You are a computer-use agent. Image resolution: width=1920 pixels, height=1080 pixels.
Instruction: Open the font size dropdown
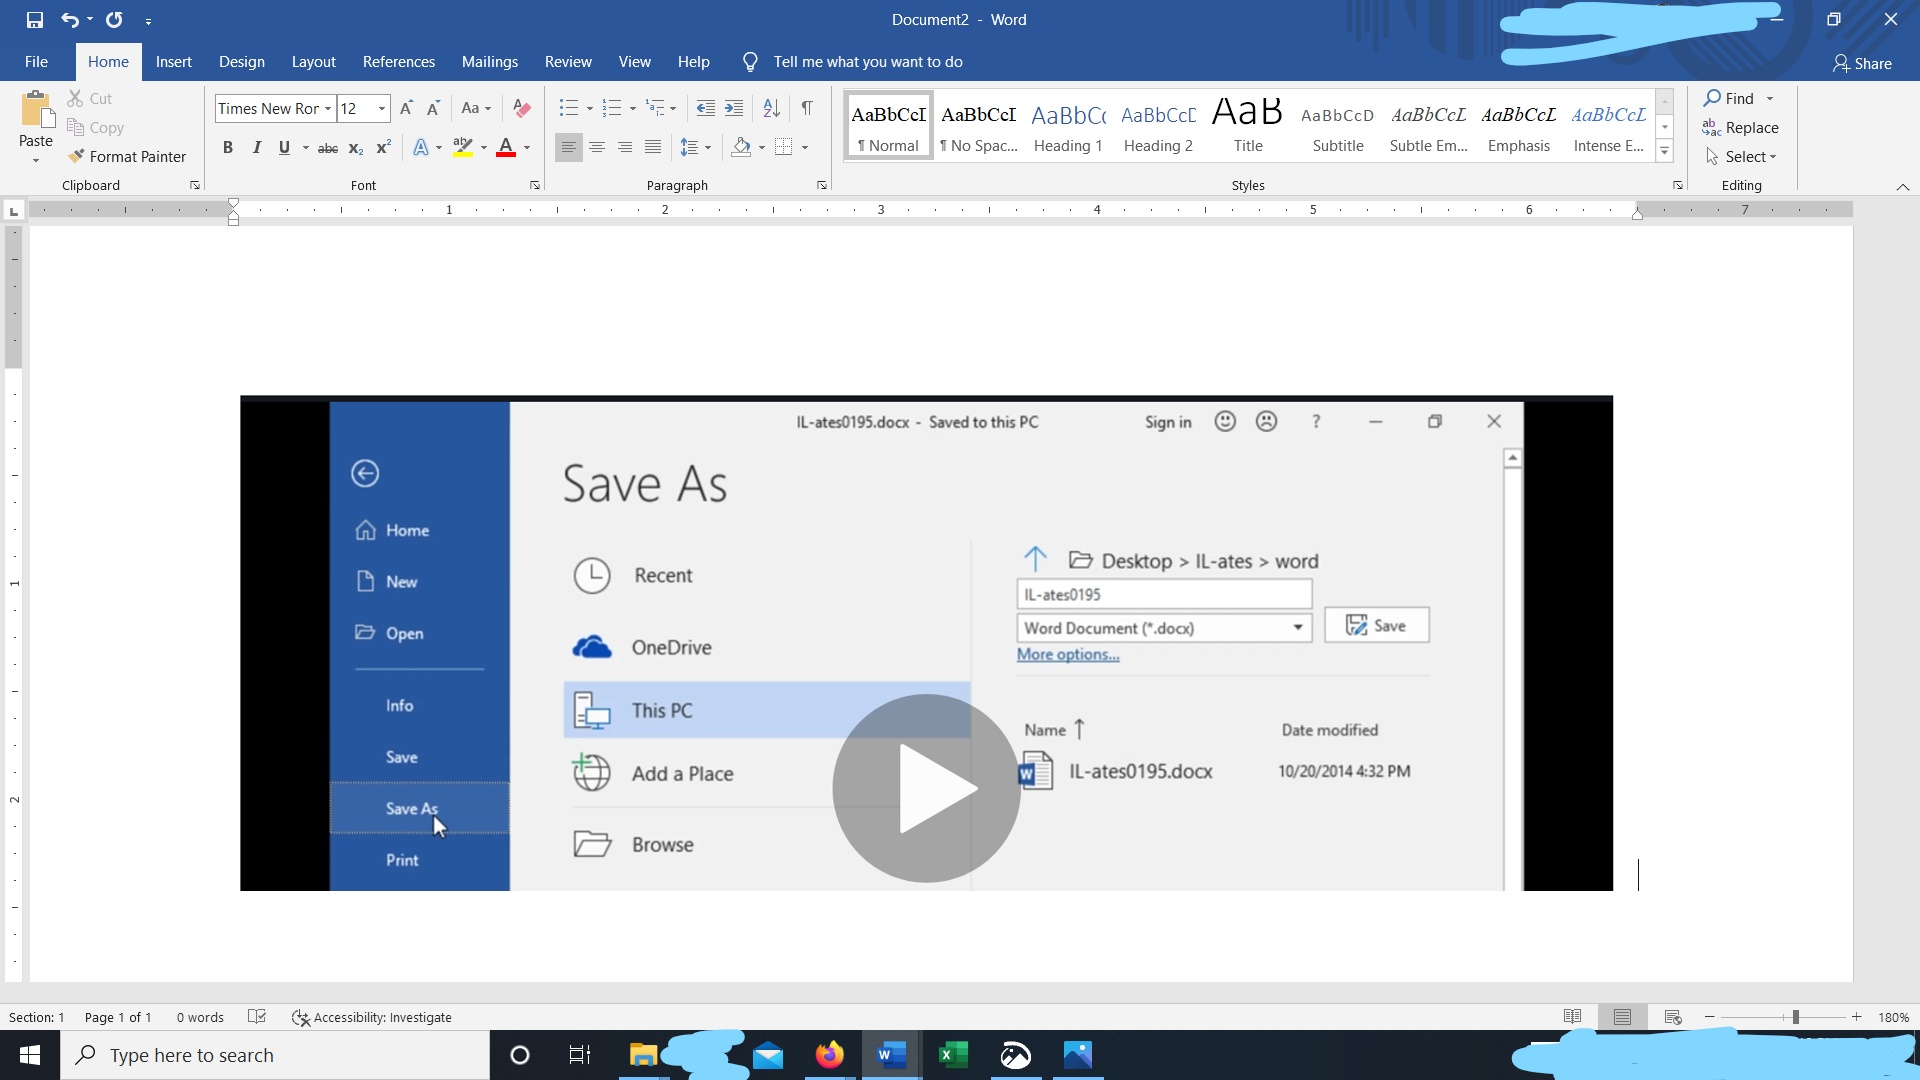(382, 108)
